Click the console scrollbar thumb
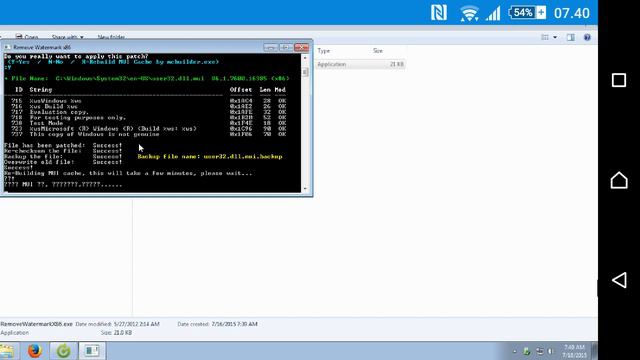The image size is (640, 360). click(305, 73)
